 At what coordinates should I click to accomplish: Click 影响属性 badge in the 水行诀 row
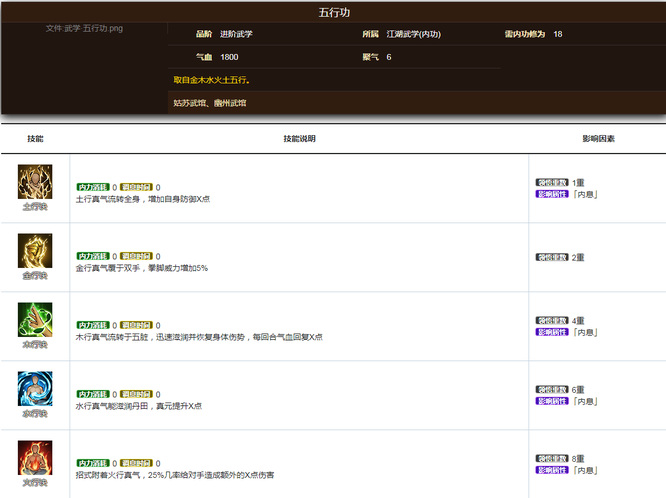pyautogui.click(x=552, y=401)
